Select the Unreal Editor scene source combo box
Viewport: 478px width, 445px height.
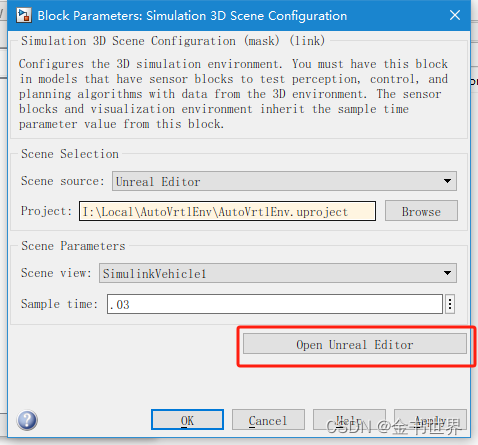(284, 181)
